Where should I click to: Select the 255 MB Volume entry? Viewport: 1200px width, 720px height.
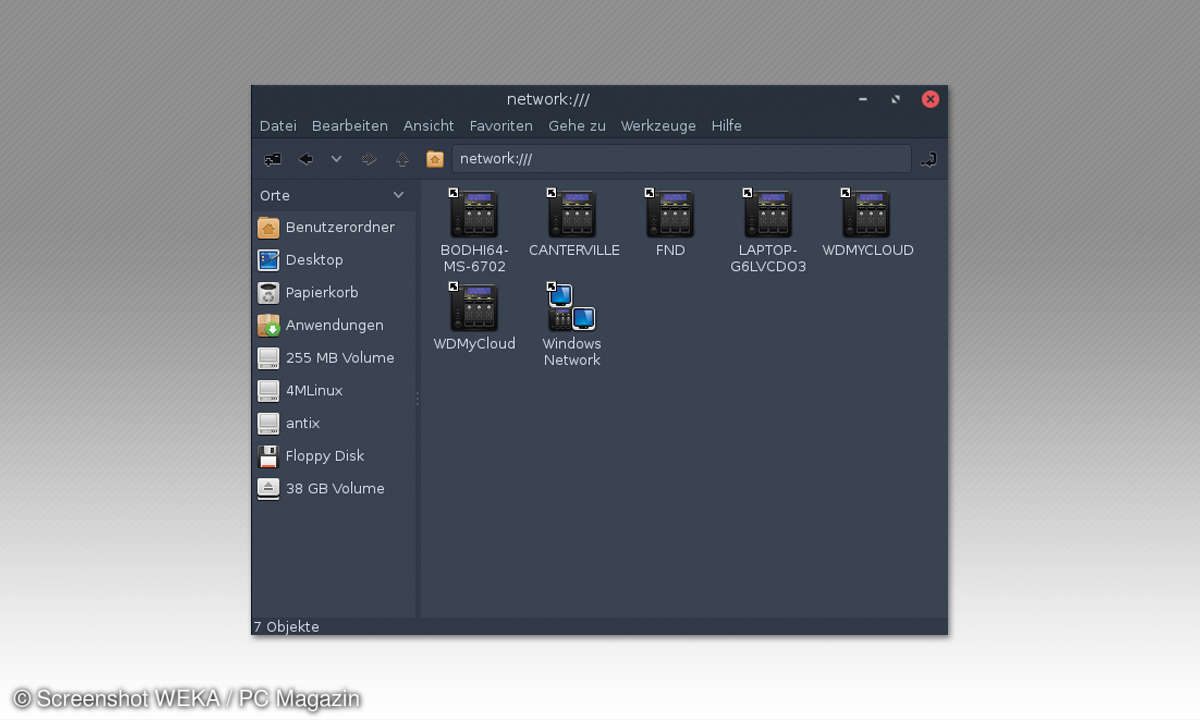tap(334, 358)
